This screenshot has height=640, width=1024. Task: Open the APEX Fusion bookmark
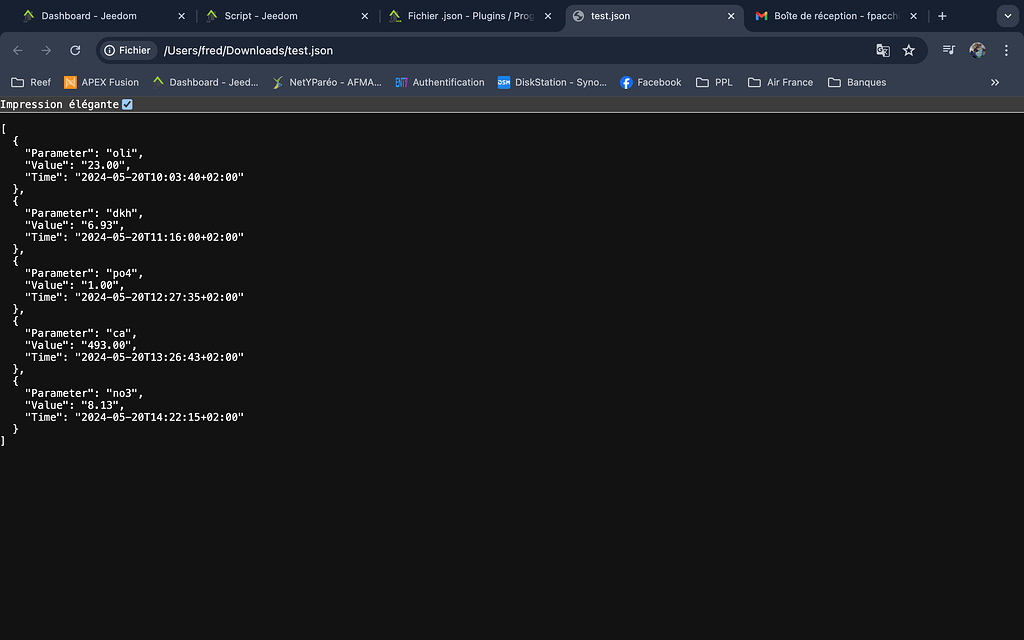(x=100, y=82)
